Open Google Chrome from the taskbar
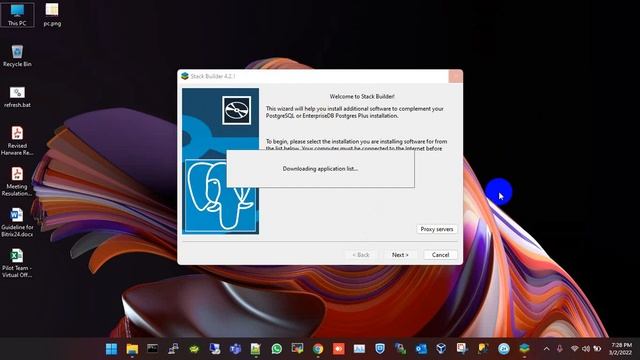Image resolution: width=640 pixels, height=360 pixels. [x=318, y=349]
